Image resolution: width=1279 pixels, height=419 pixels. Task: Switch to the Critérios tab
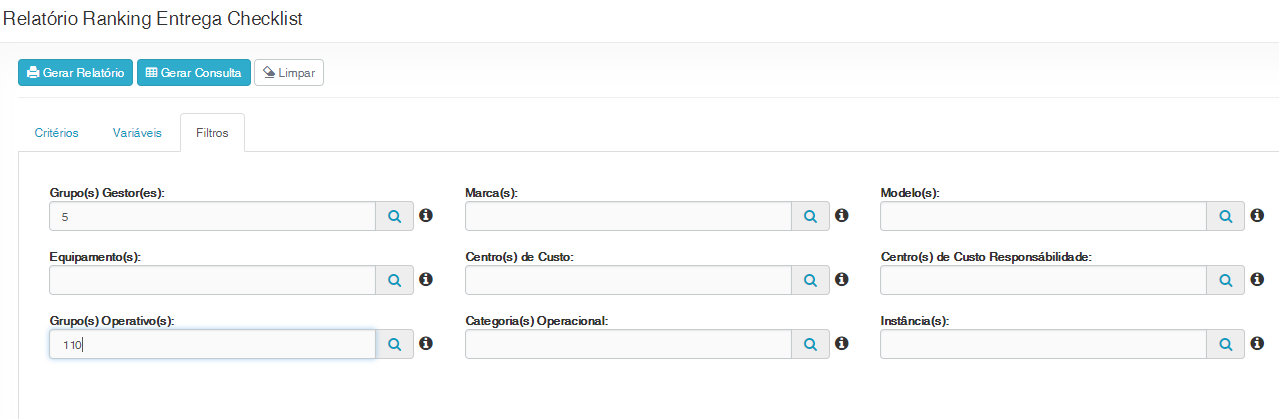click(56, 133)
